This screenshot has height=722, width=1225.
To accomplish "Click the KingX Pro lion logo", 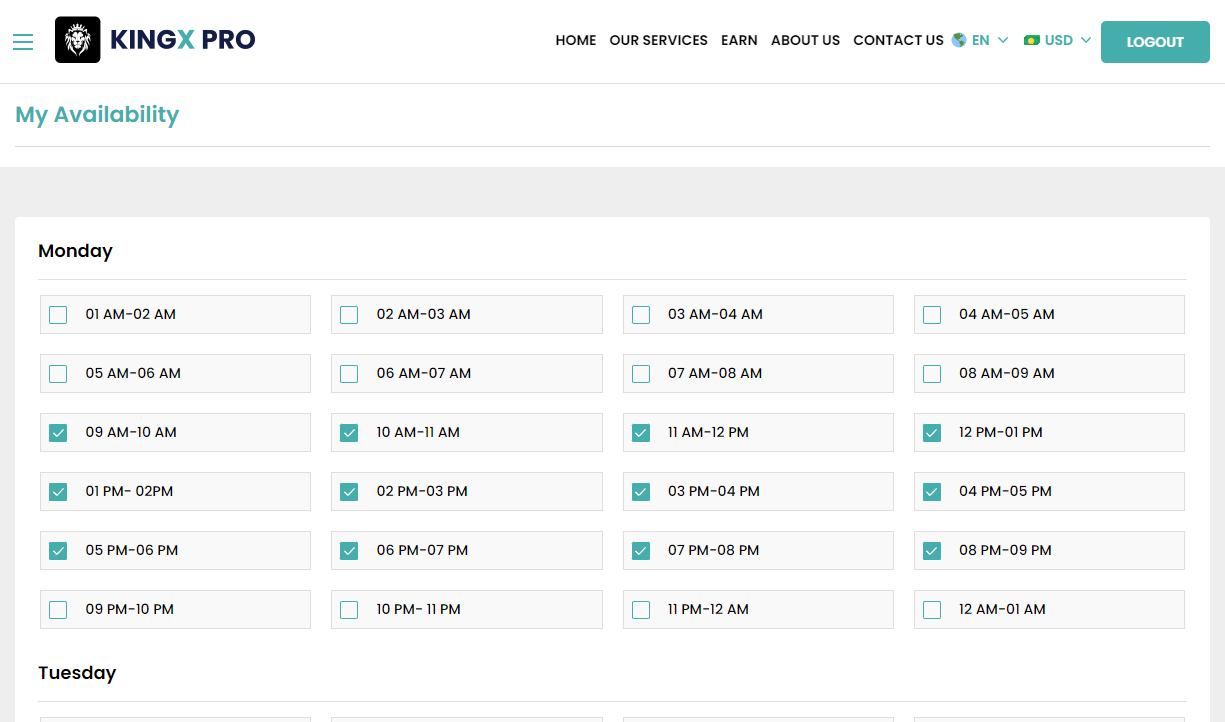I will pos(77,40).
